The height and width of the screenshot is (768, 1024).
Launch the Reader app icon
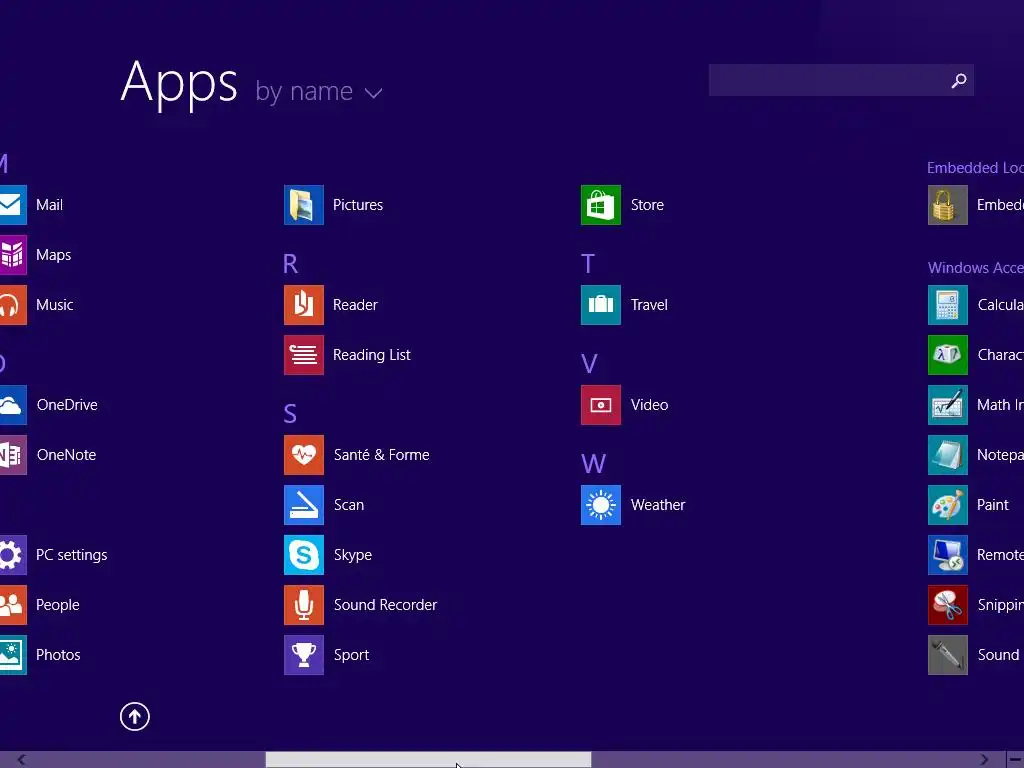click(304, 305)
